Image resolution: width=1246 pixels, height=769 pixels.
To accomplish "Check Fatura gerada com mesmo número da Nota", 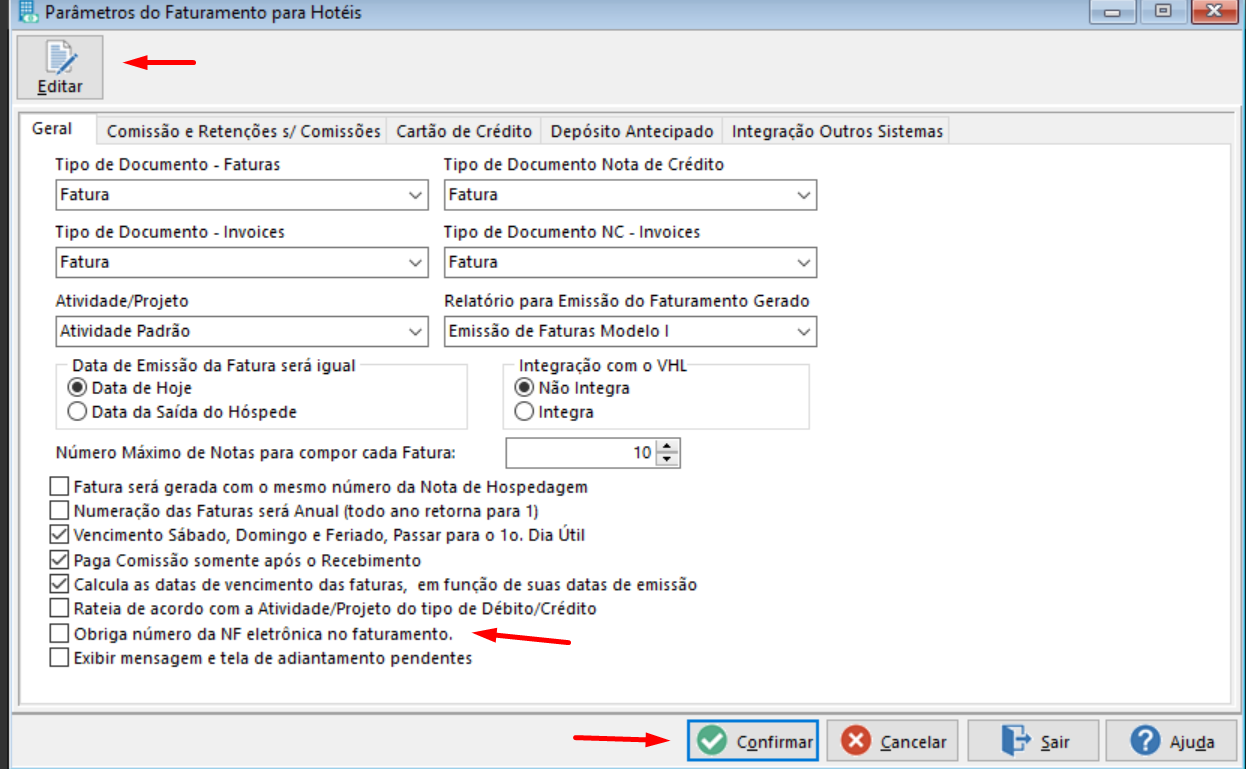I will (59, 488).
